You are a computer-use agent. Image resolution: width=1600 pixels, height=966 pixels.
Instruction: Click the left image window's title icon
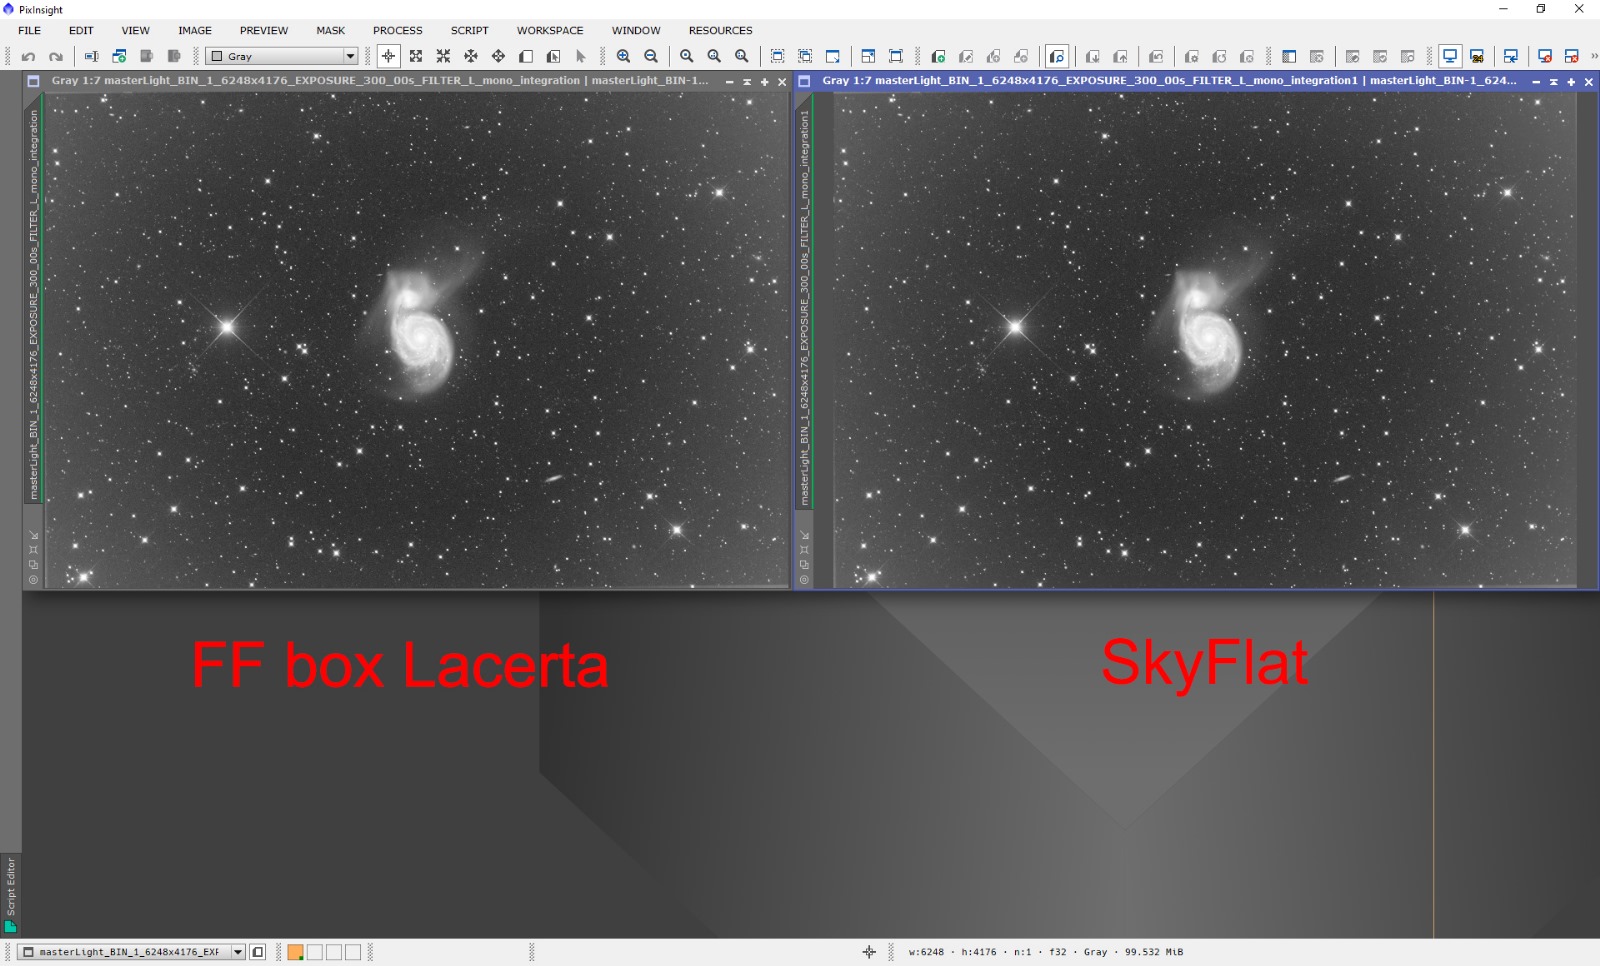point(33,81)
